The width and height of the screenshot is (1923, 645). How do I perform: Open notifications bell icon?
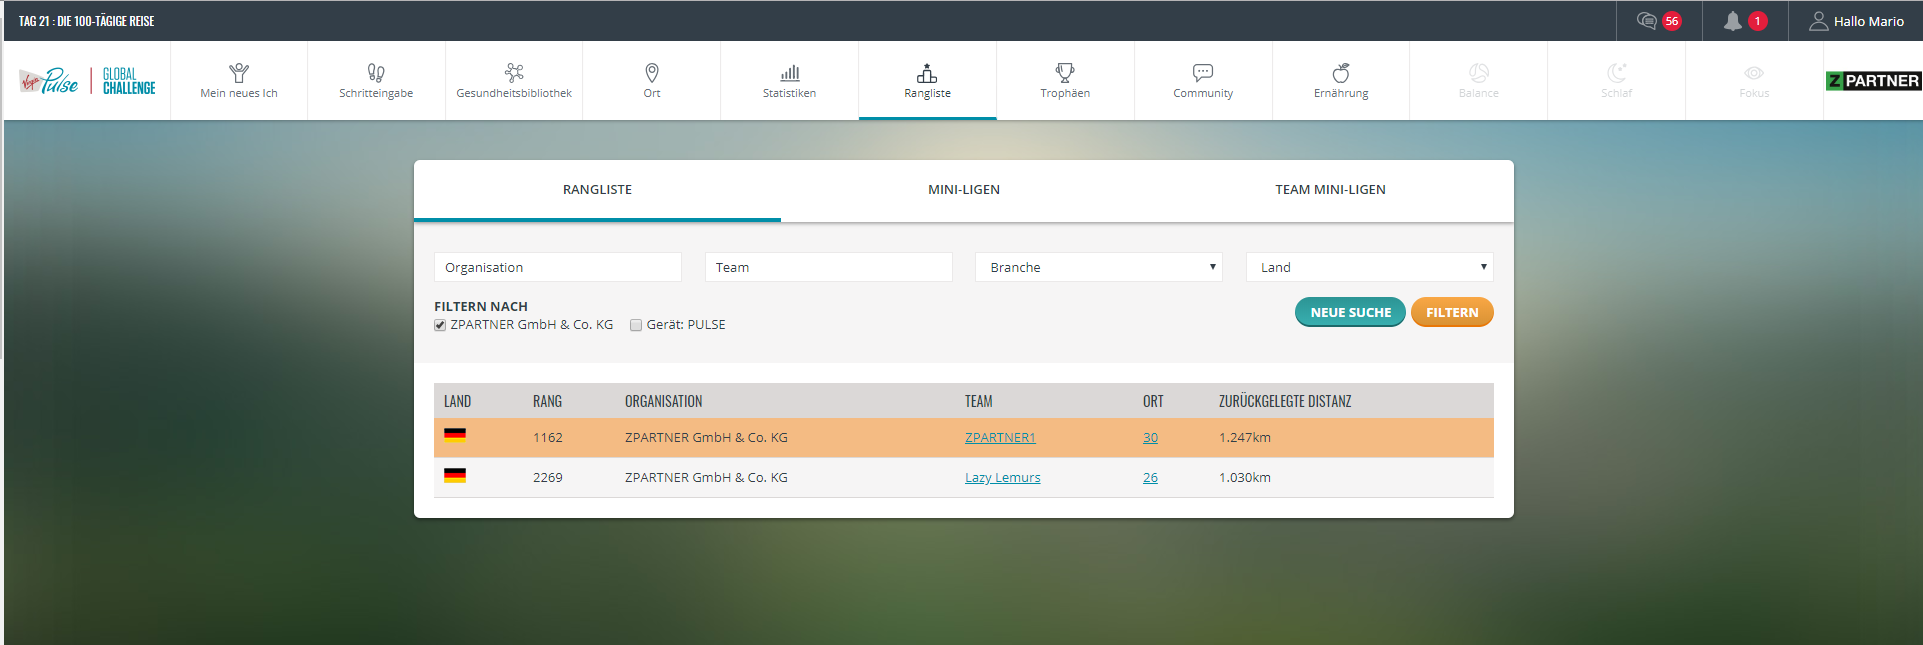tap(1733, 21)
